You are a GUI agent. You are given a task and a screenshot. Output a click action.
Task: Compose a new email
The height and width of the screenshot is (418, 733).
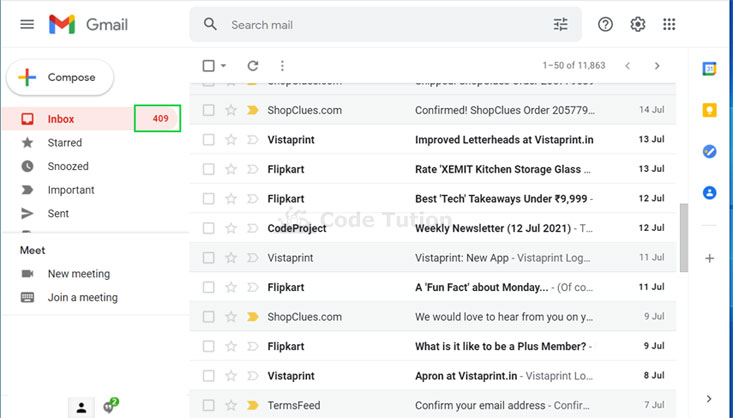[x=60, y=78]
